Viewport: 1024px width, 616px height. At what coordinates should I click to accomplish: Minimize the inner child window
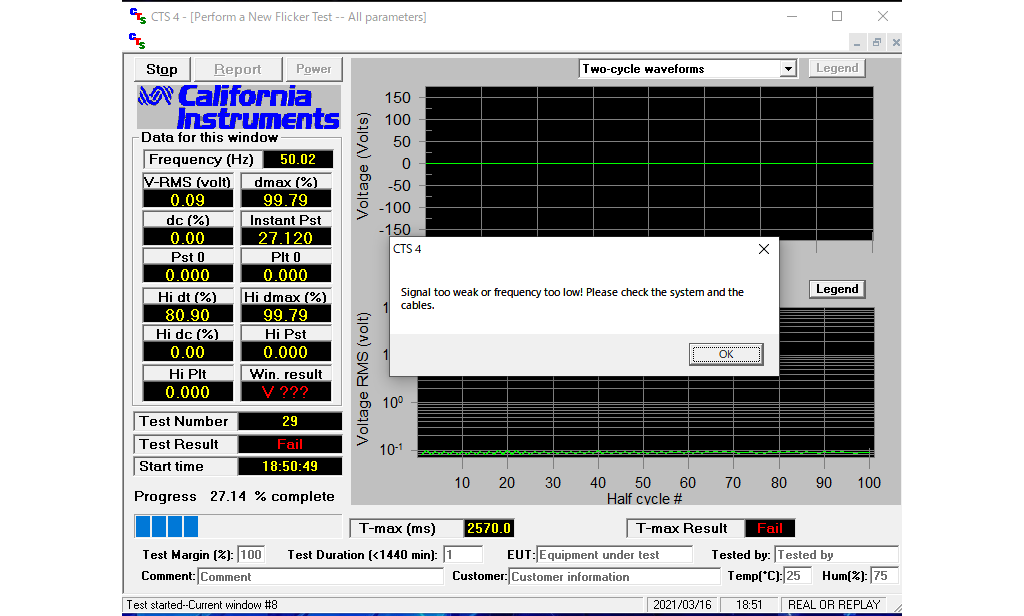click(x=857, y=42)
